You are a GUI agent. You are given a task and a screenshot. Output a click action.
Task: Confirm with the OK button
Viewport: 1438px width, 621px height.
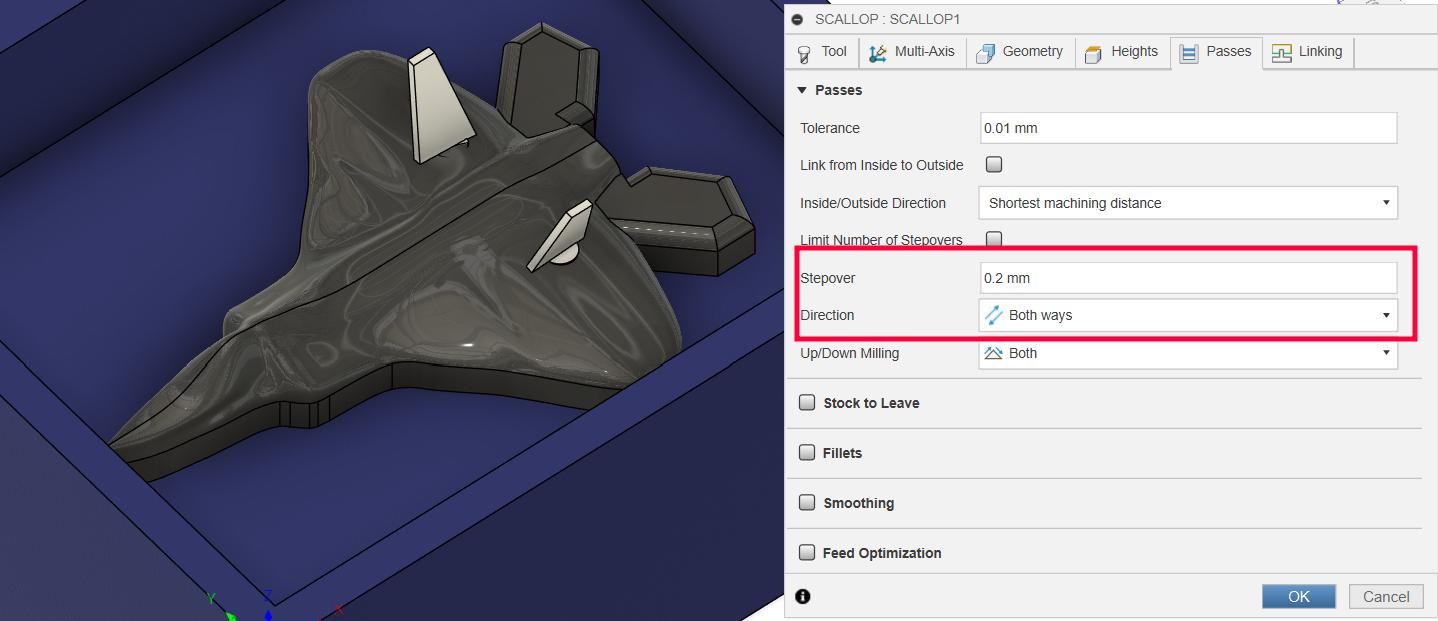pyautogui.click(x=1299, y=596)
